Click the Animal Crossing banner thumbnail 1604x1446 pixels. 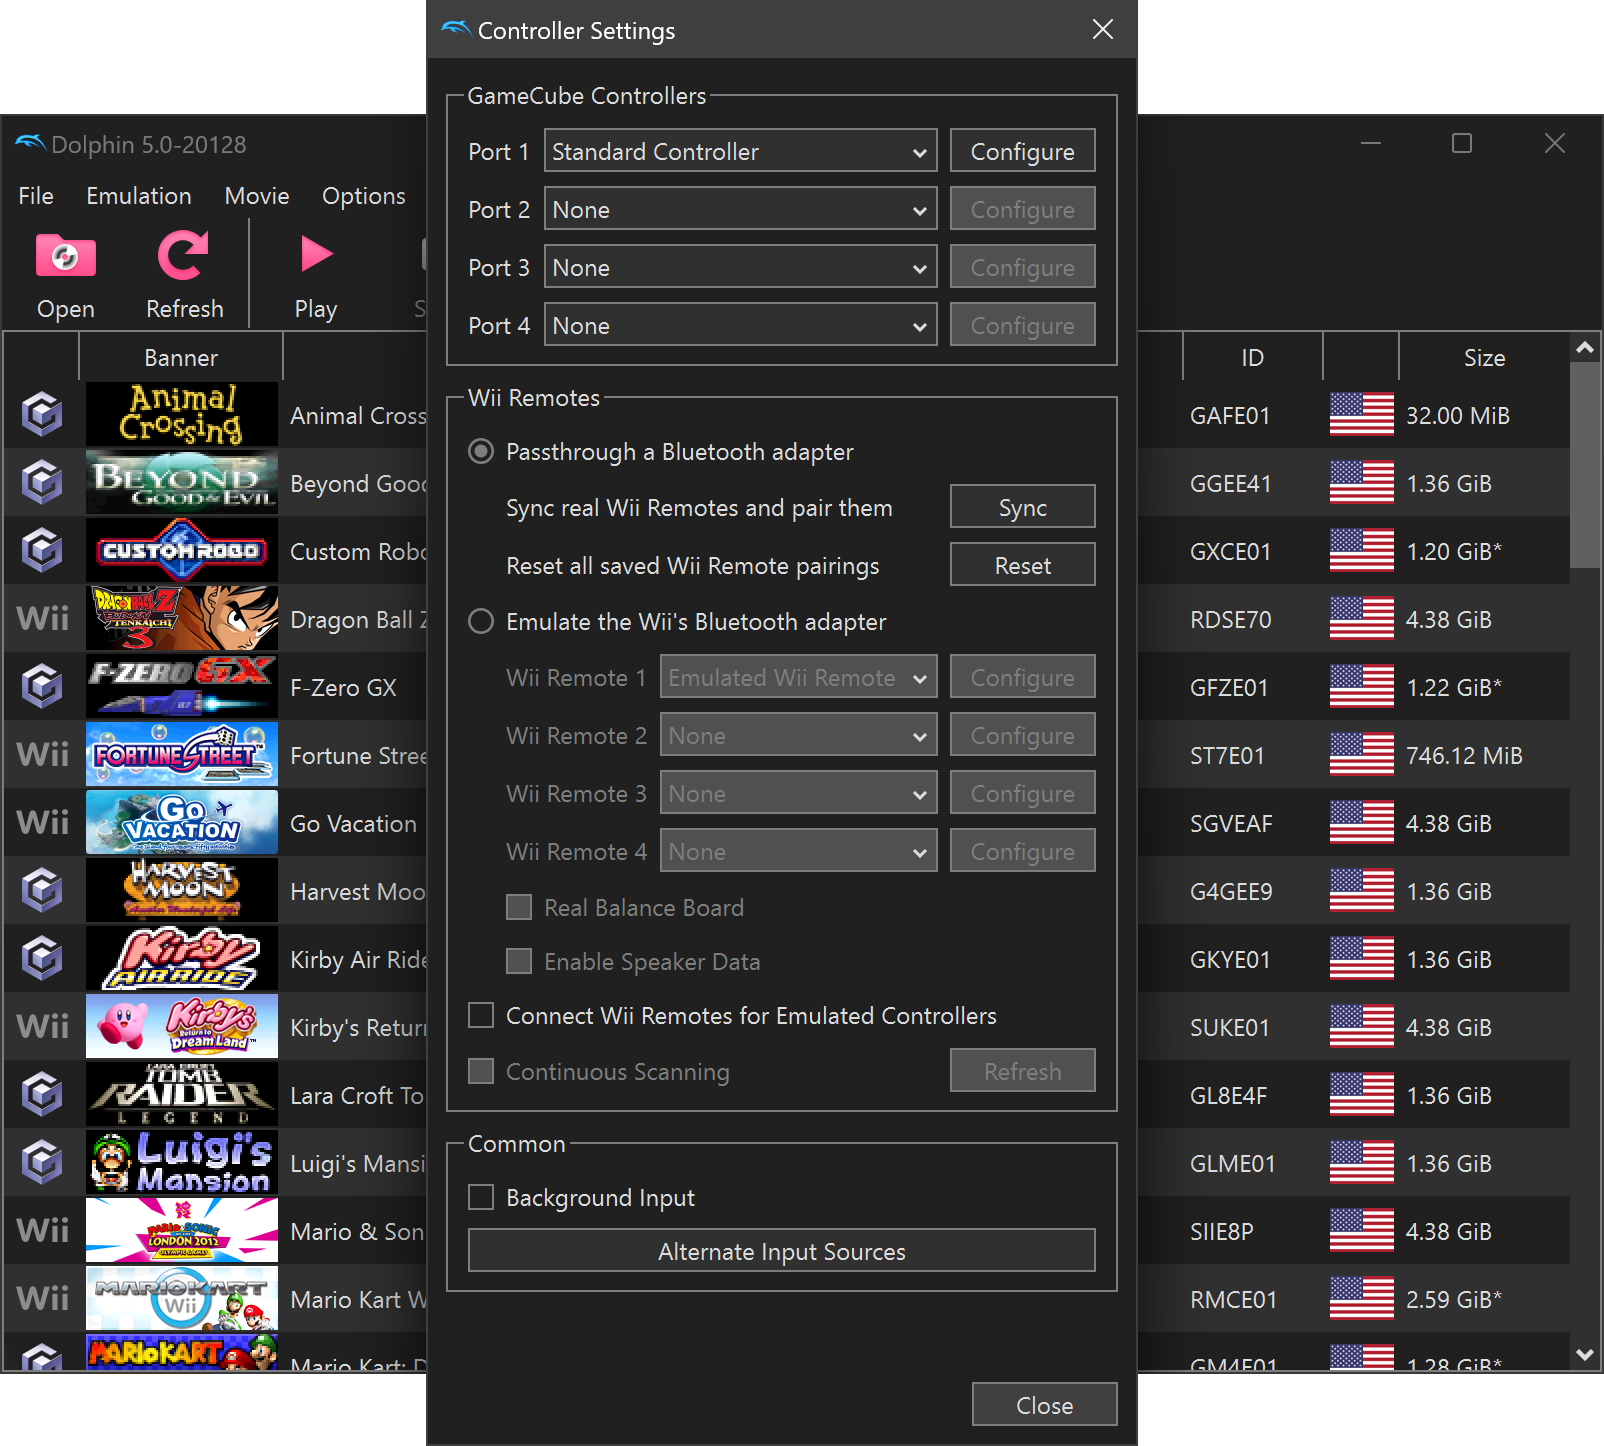pos(182,414)
